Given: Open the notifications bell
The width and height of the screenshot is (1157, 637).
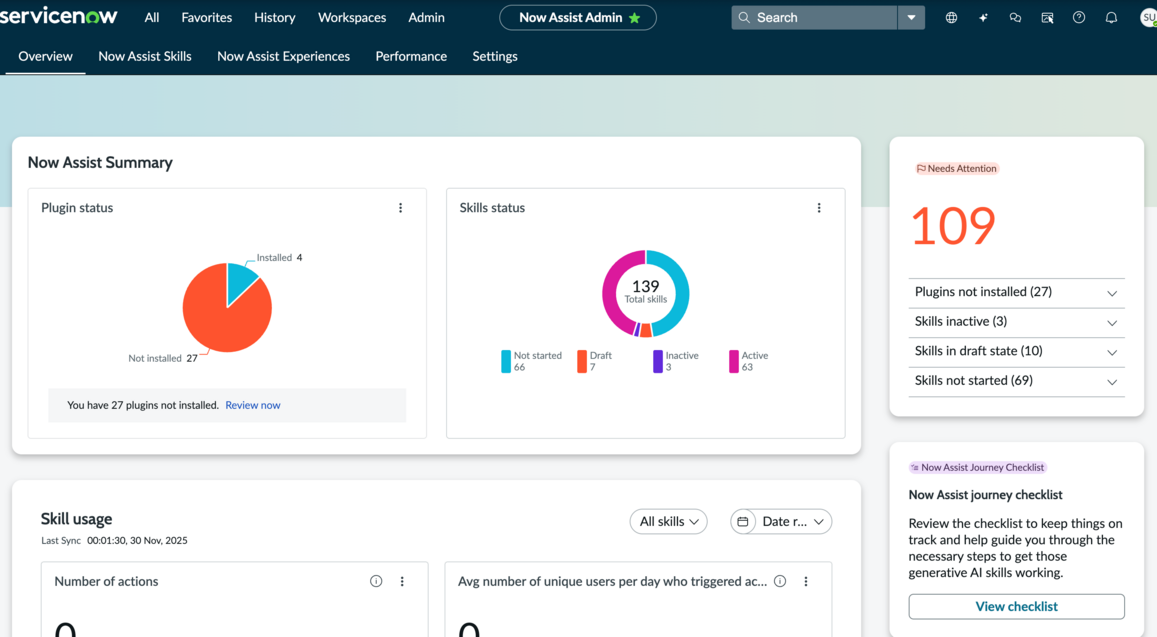Looking at the screenshot, I should coord(1111,18).
